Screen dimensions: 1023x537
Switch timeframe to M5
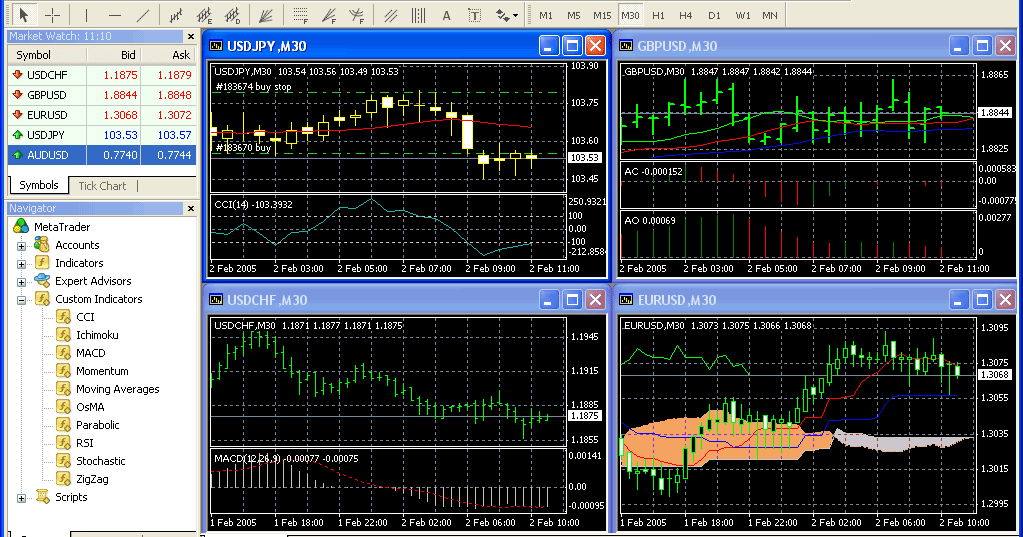pos(573,15)
